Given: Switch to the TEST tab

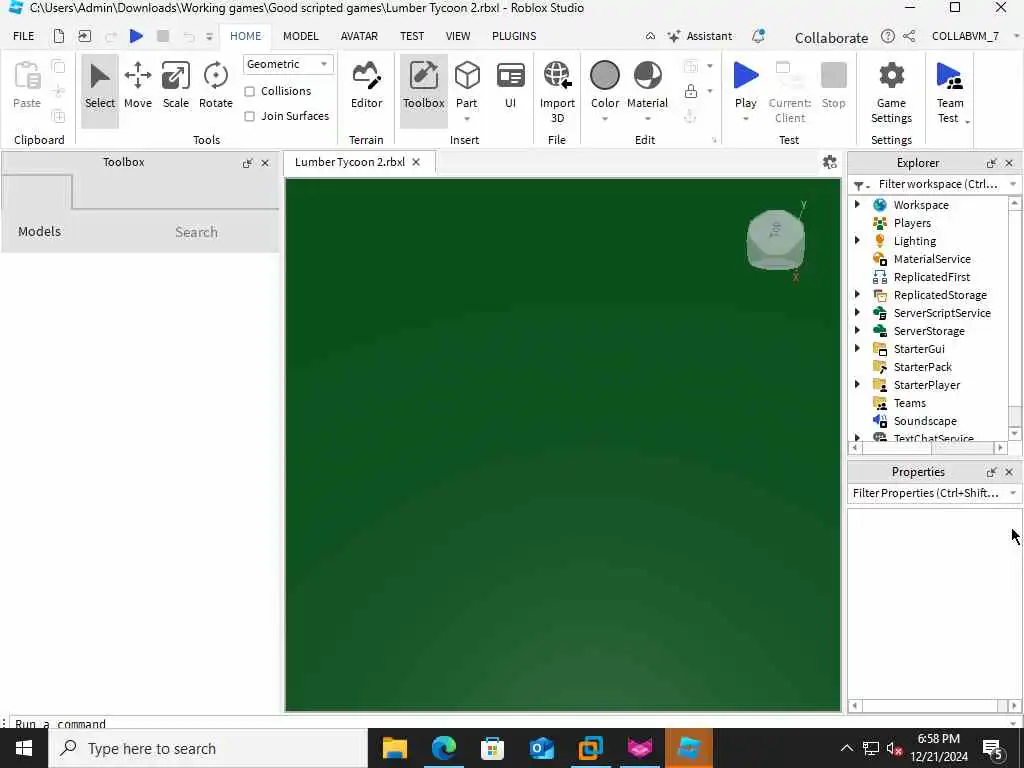Looking at the screenshot, I should (x=412, y=36).
